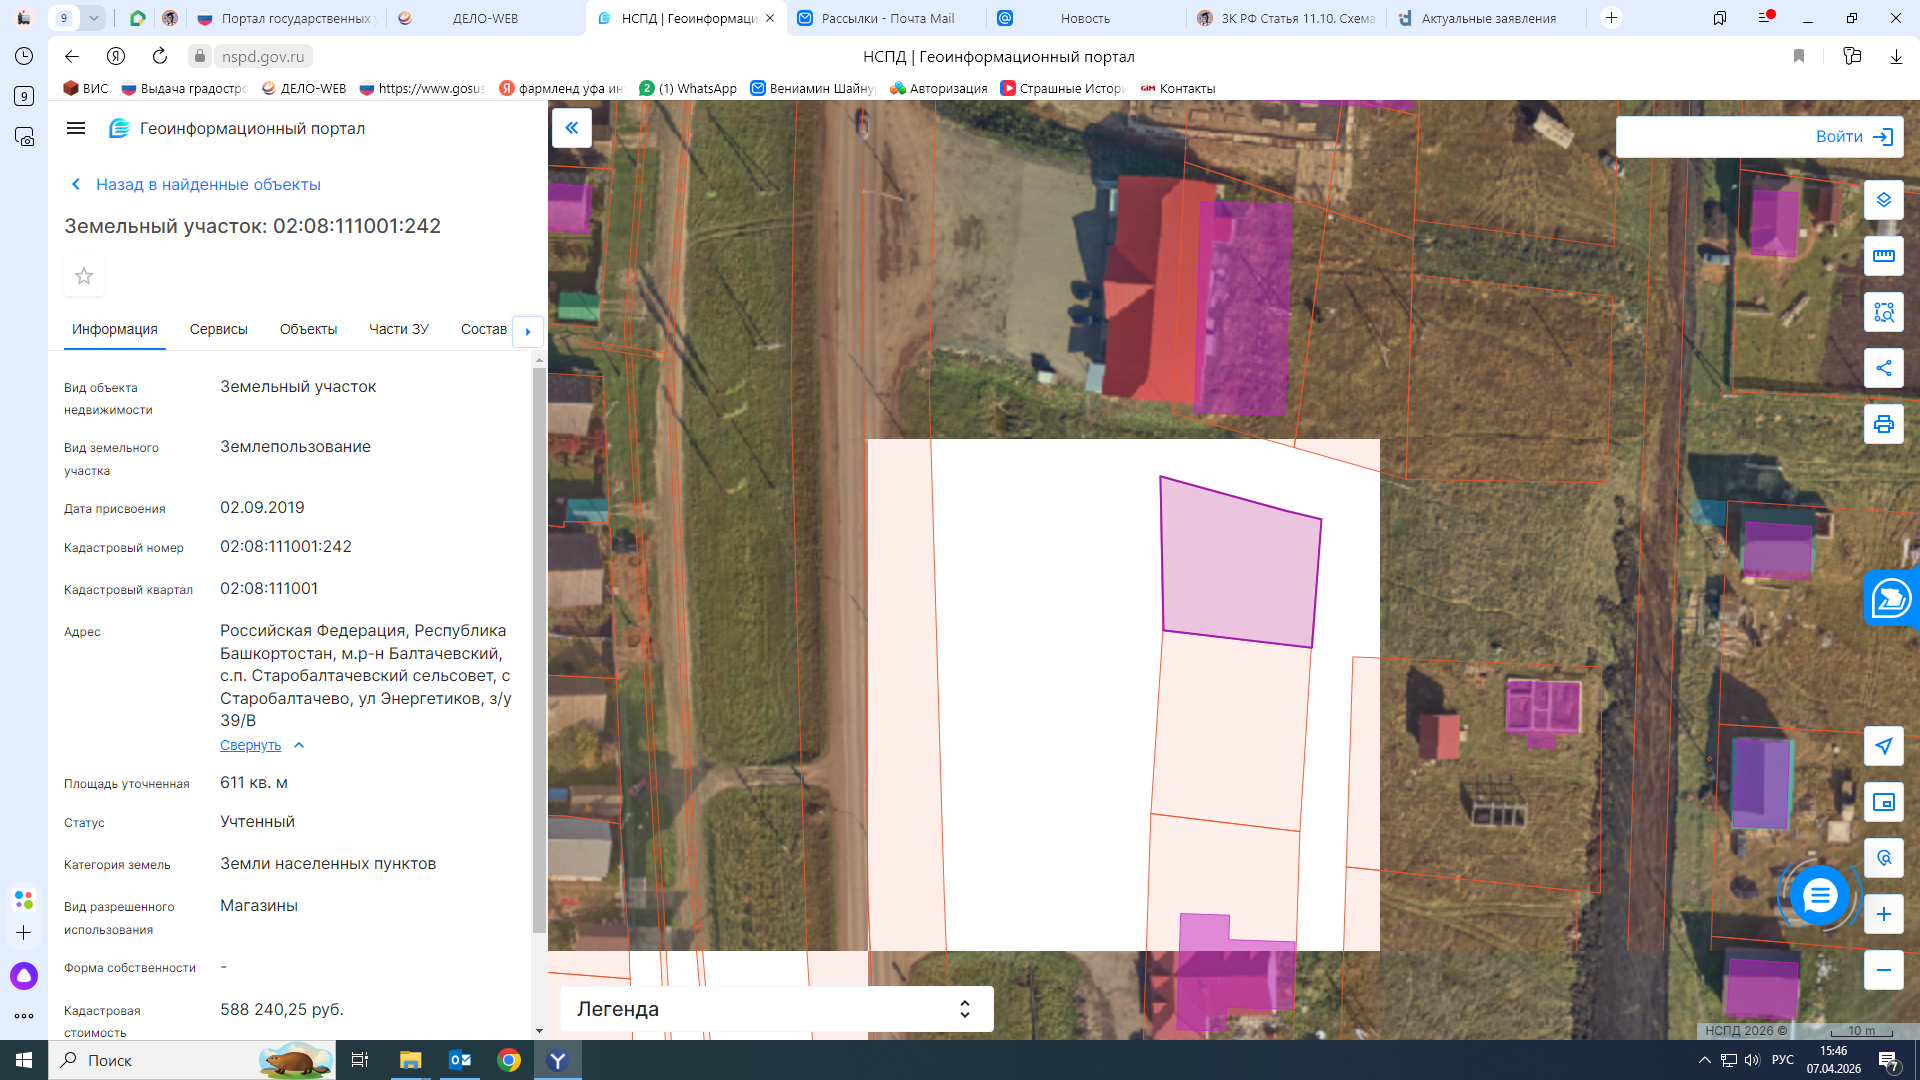Zoom in the map with plus
Viewport: 1920px width, 1080px height.
click(x=1883, y=914)
